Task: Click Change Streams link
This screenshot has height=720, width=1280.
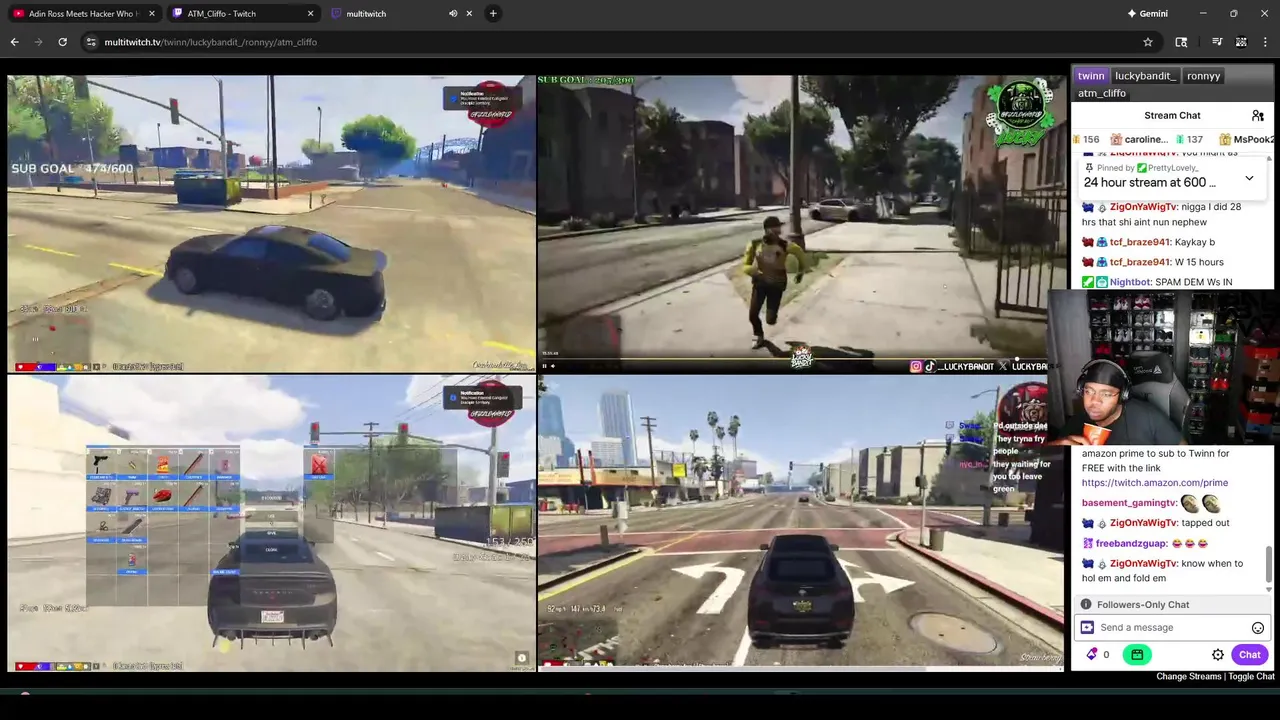Action: point(1189,677)
